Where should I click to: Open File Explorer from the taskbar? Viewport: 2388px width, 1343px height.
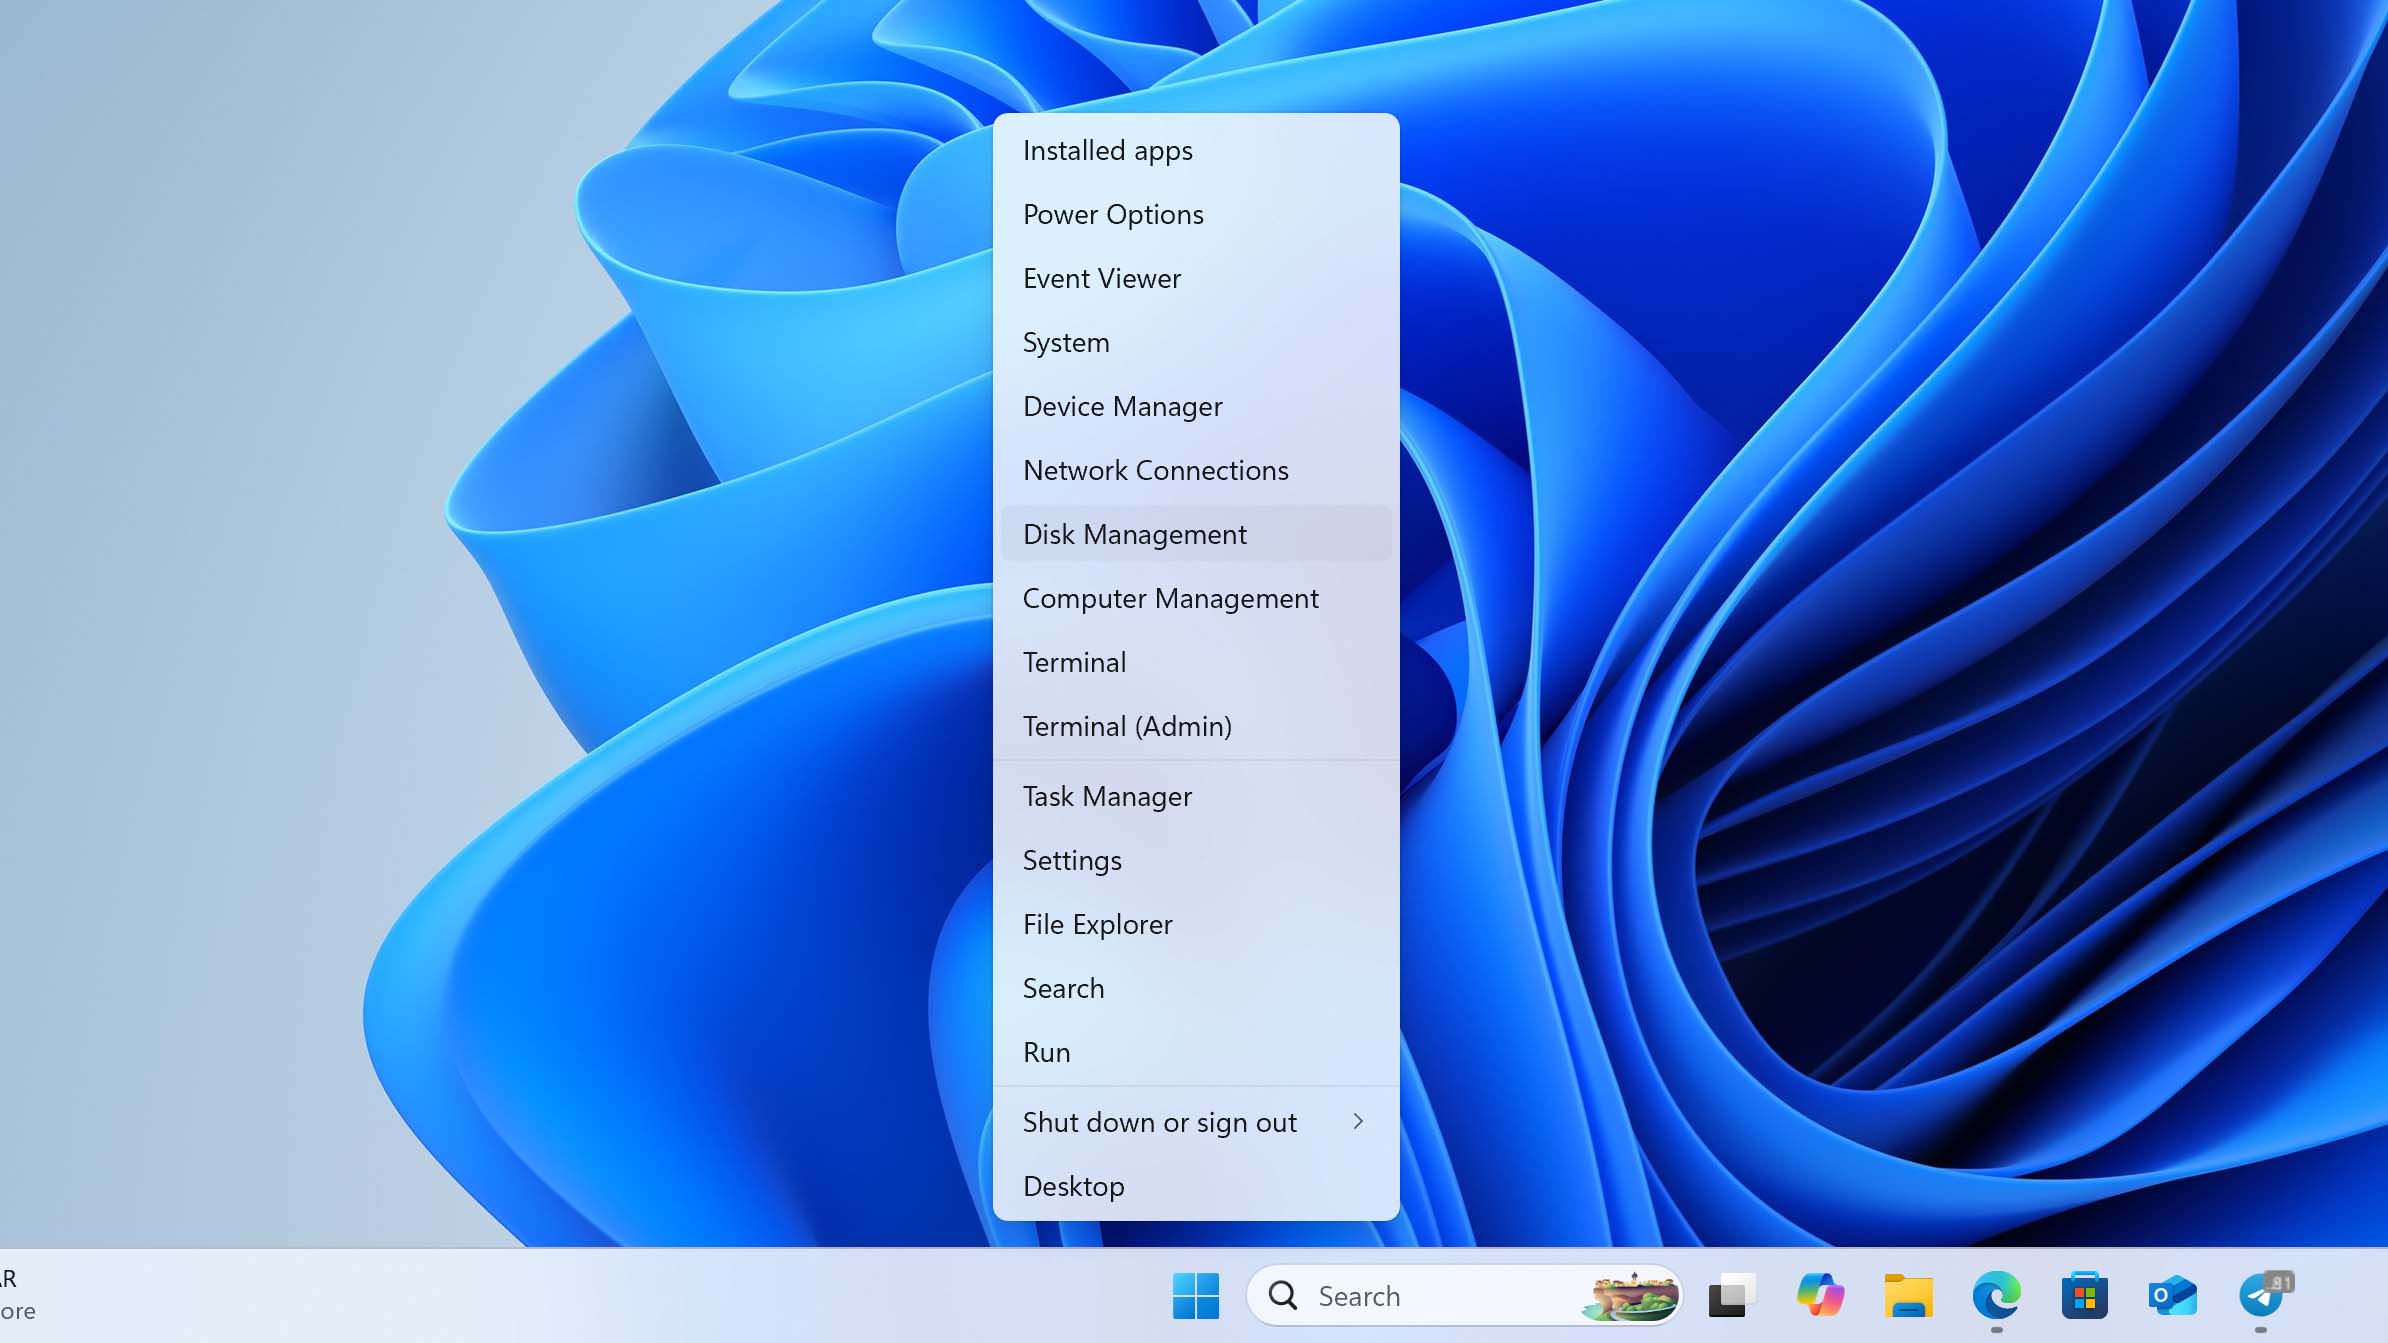pyautogui.click(x=1908, y=1295)
